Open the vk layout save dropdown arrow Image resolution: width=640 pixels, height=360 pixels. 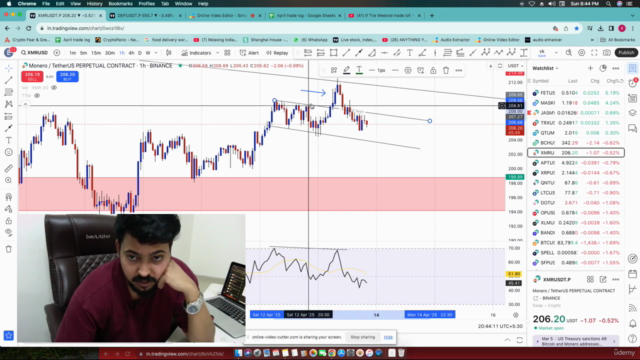556,53
